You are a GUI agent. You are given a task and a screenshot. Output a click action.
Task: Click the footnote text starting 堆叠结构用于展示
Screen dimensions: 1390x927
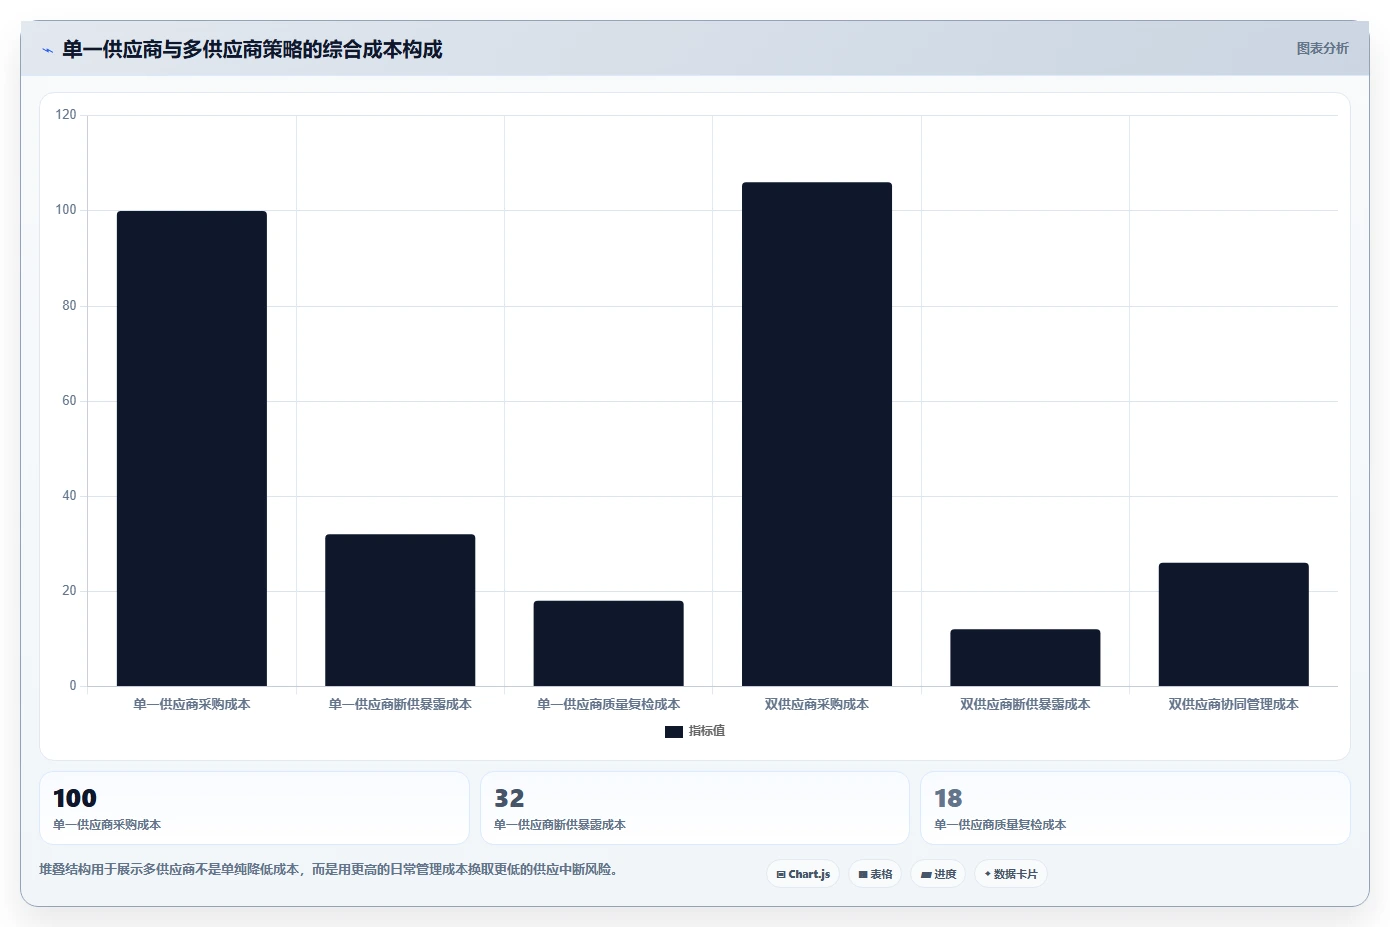coord(330,869)
